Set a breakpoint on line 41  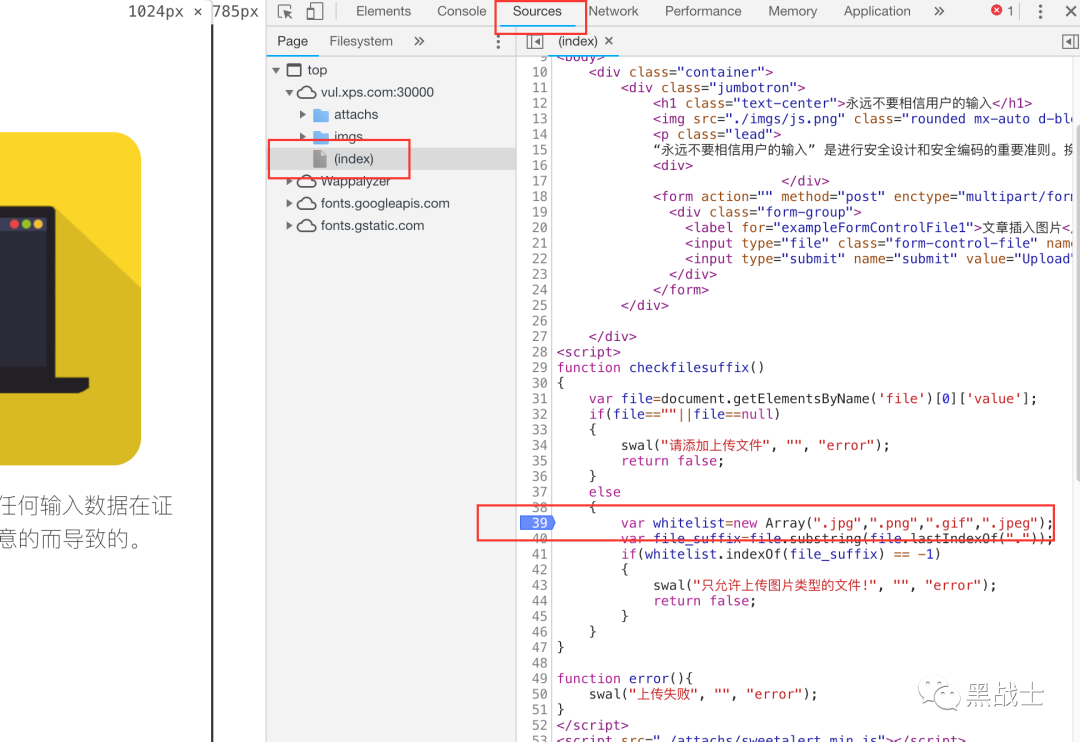coord(539,554)
